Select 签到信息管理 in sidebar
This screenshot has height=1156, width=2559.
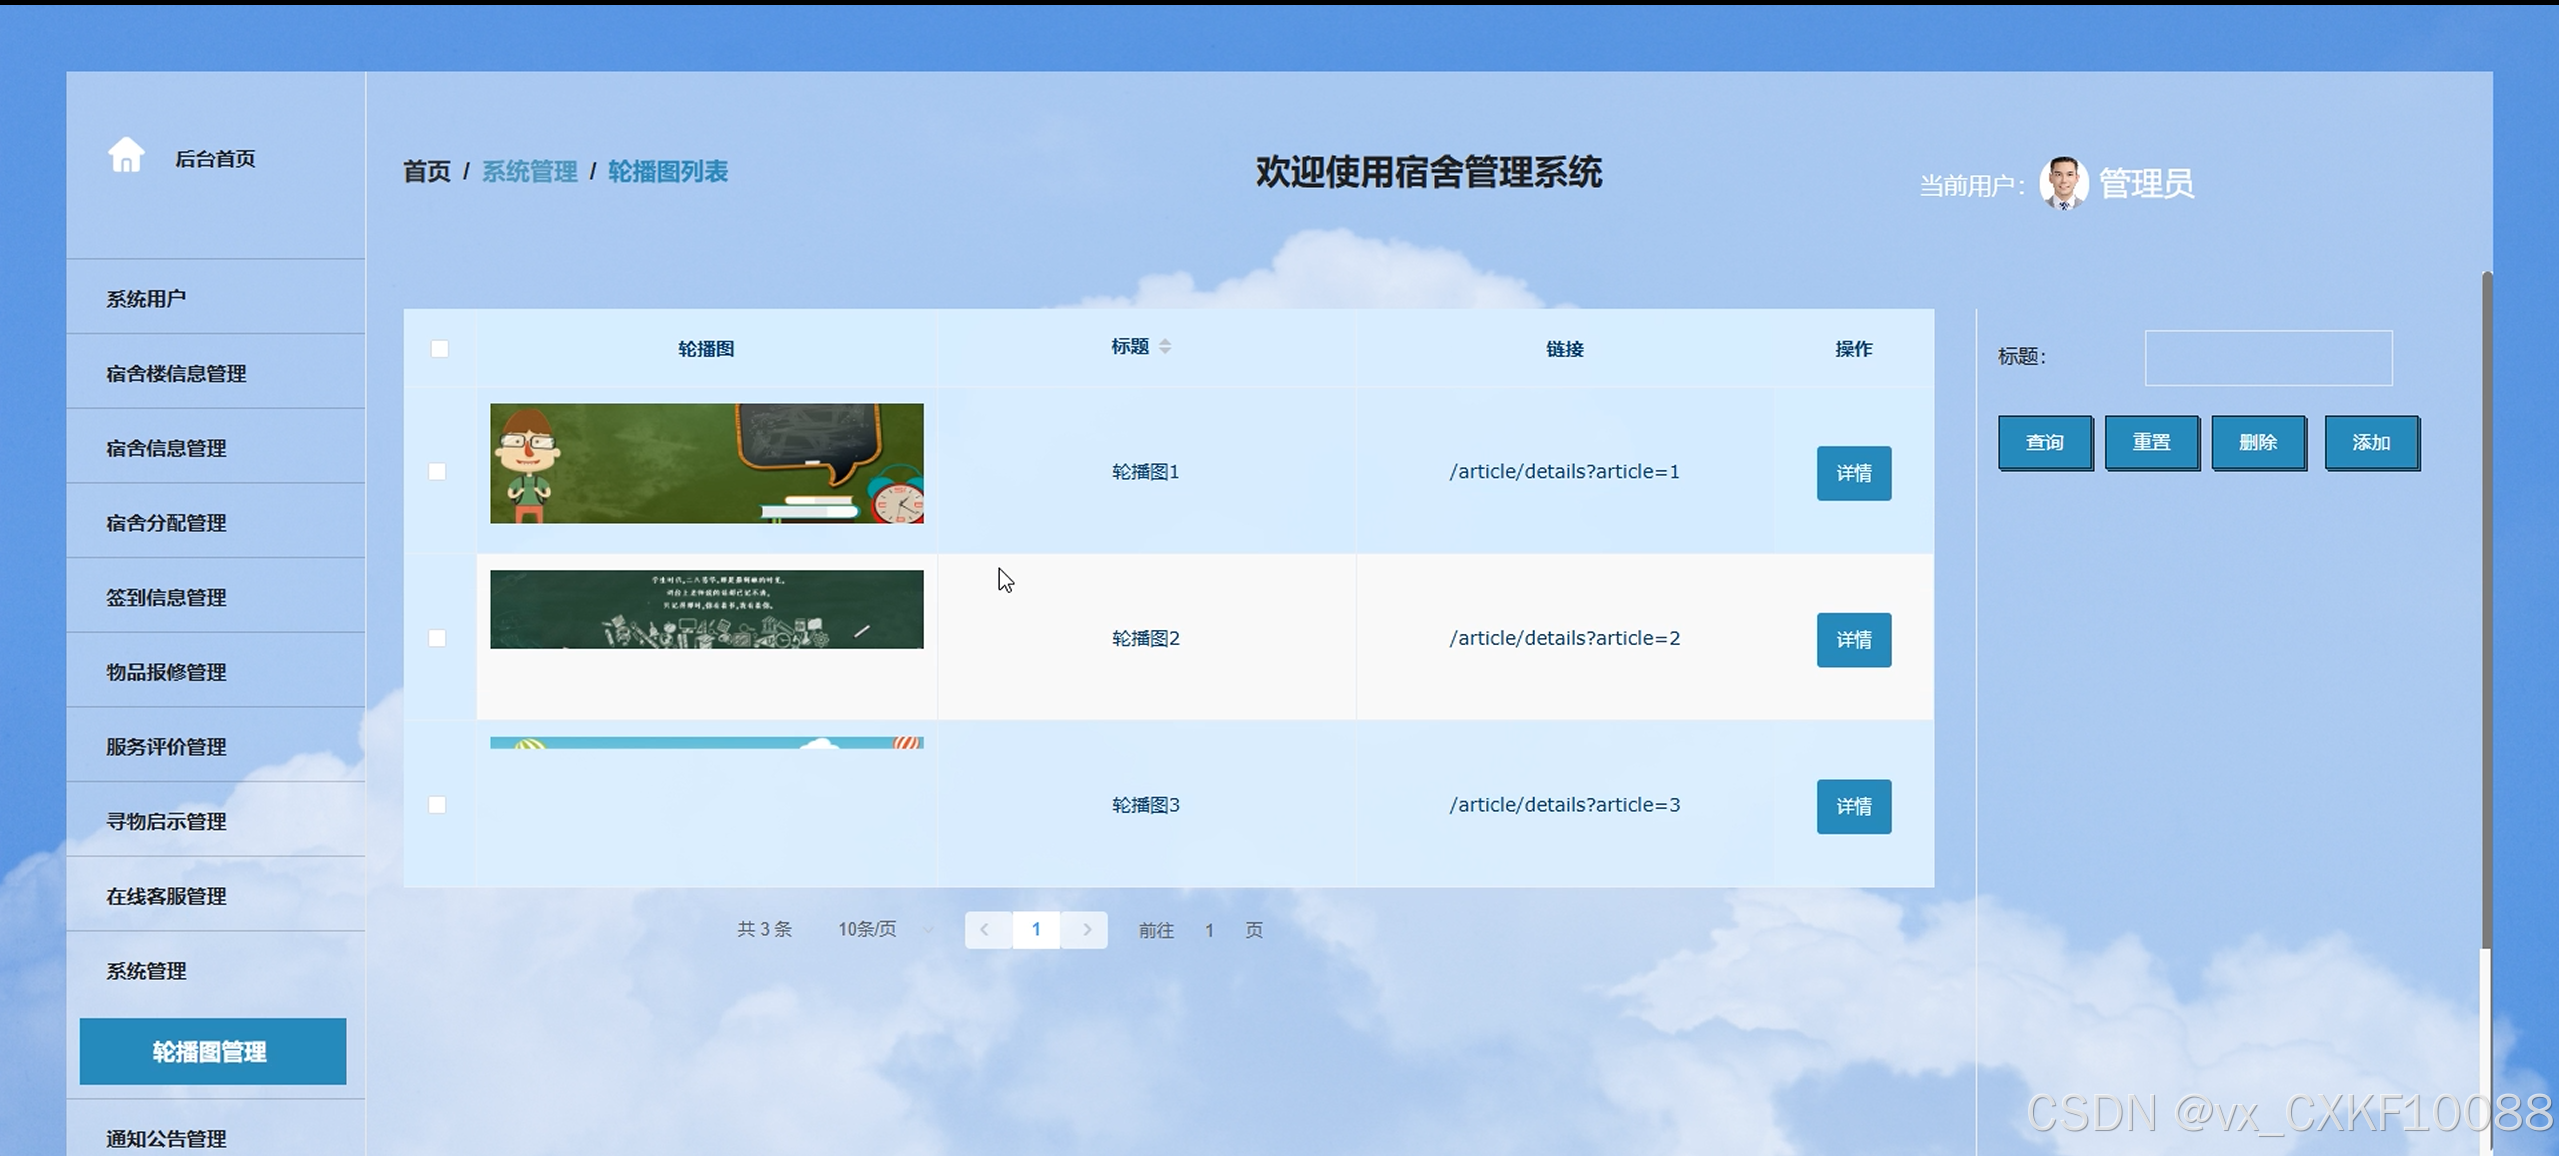(x=166, y=597)
